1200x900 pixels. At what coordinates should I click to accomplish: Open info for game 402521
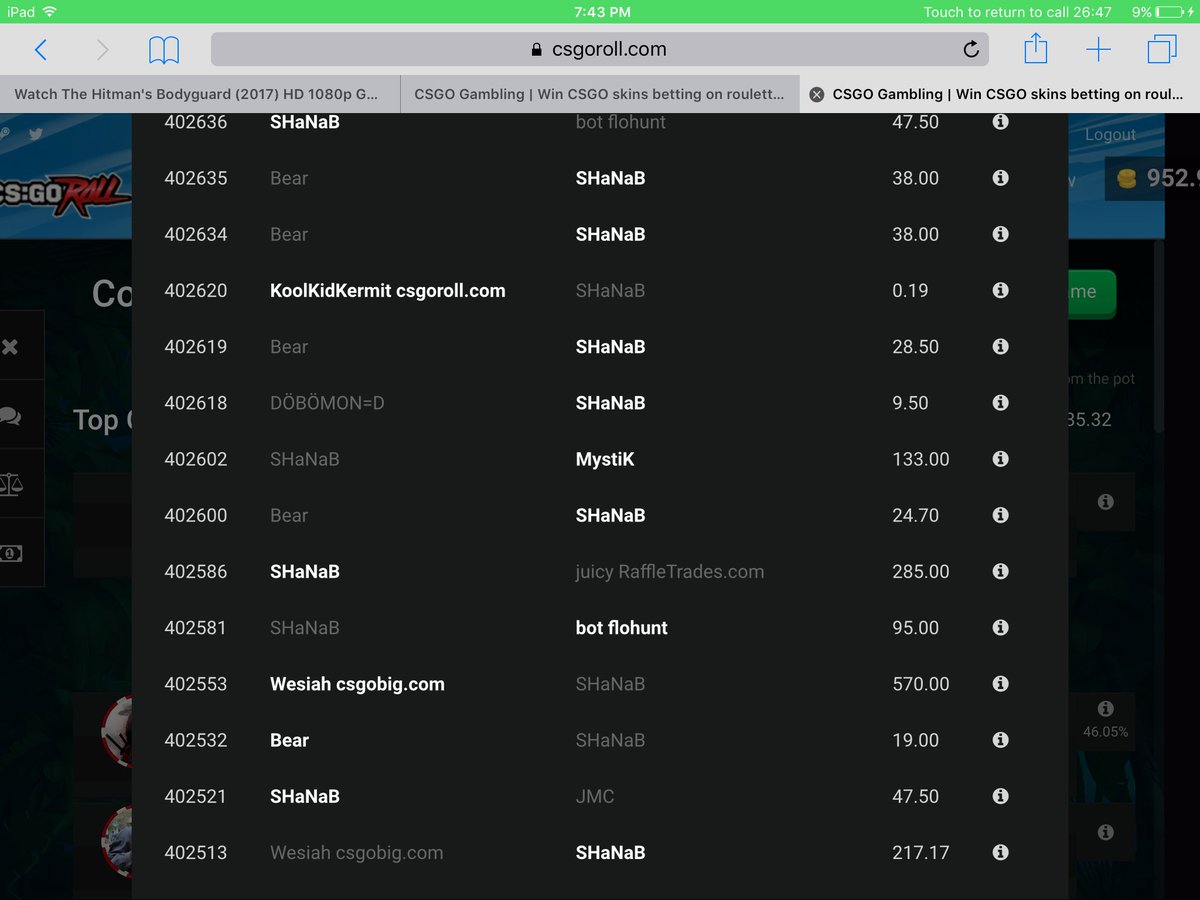point(999,796)
